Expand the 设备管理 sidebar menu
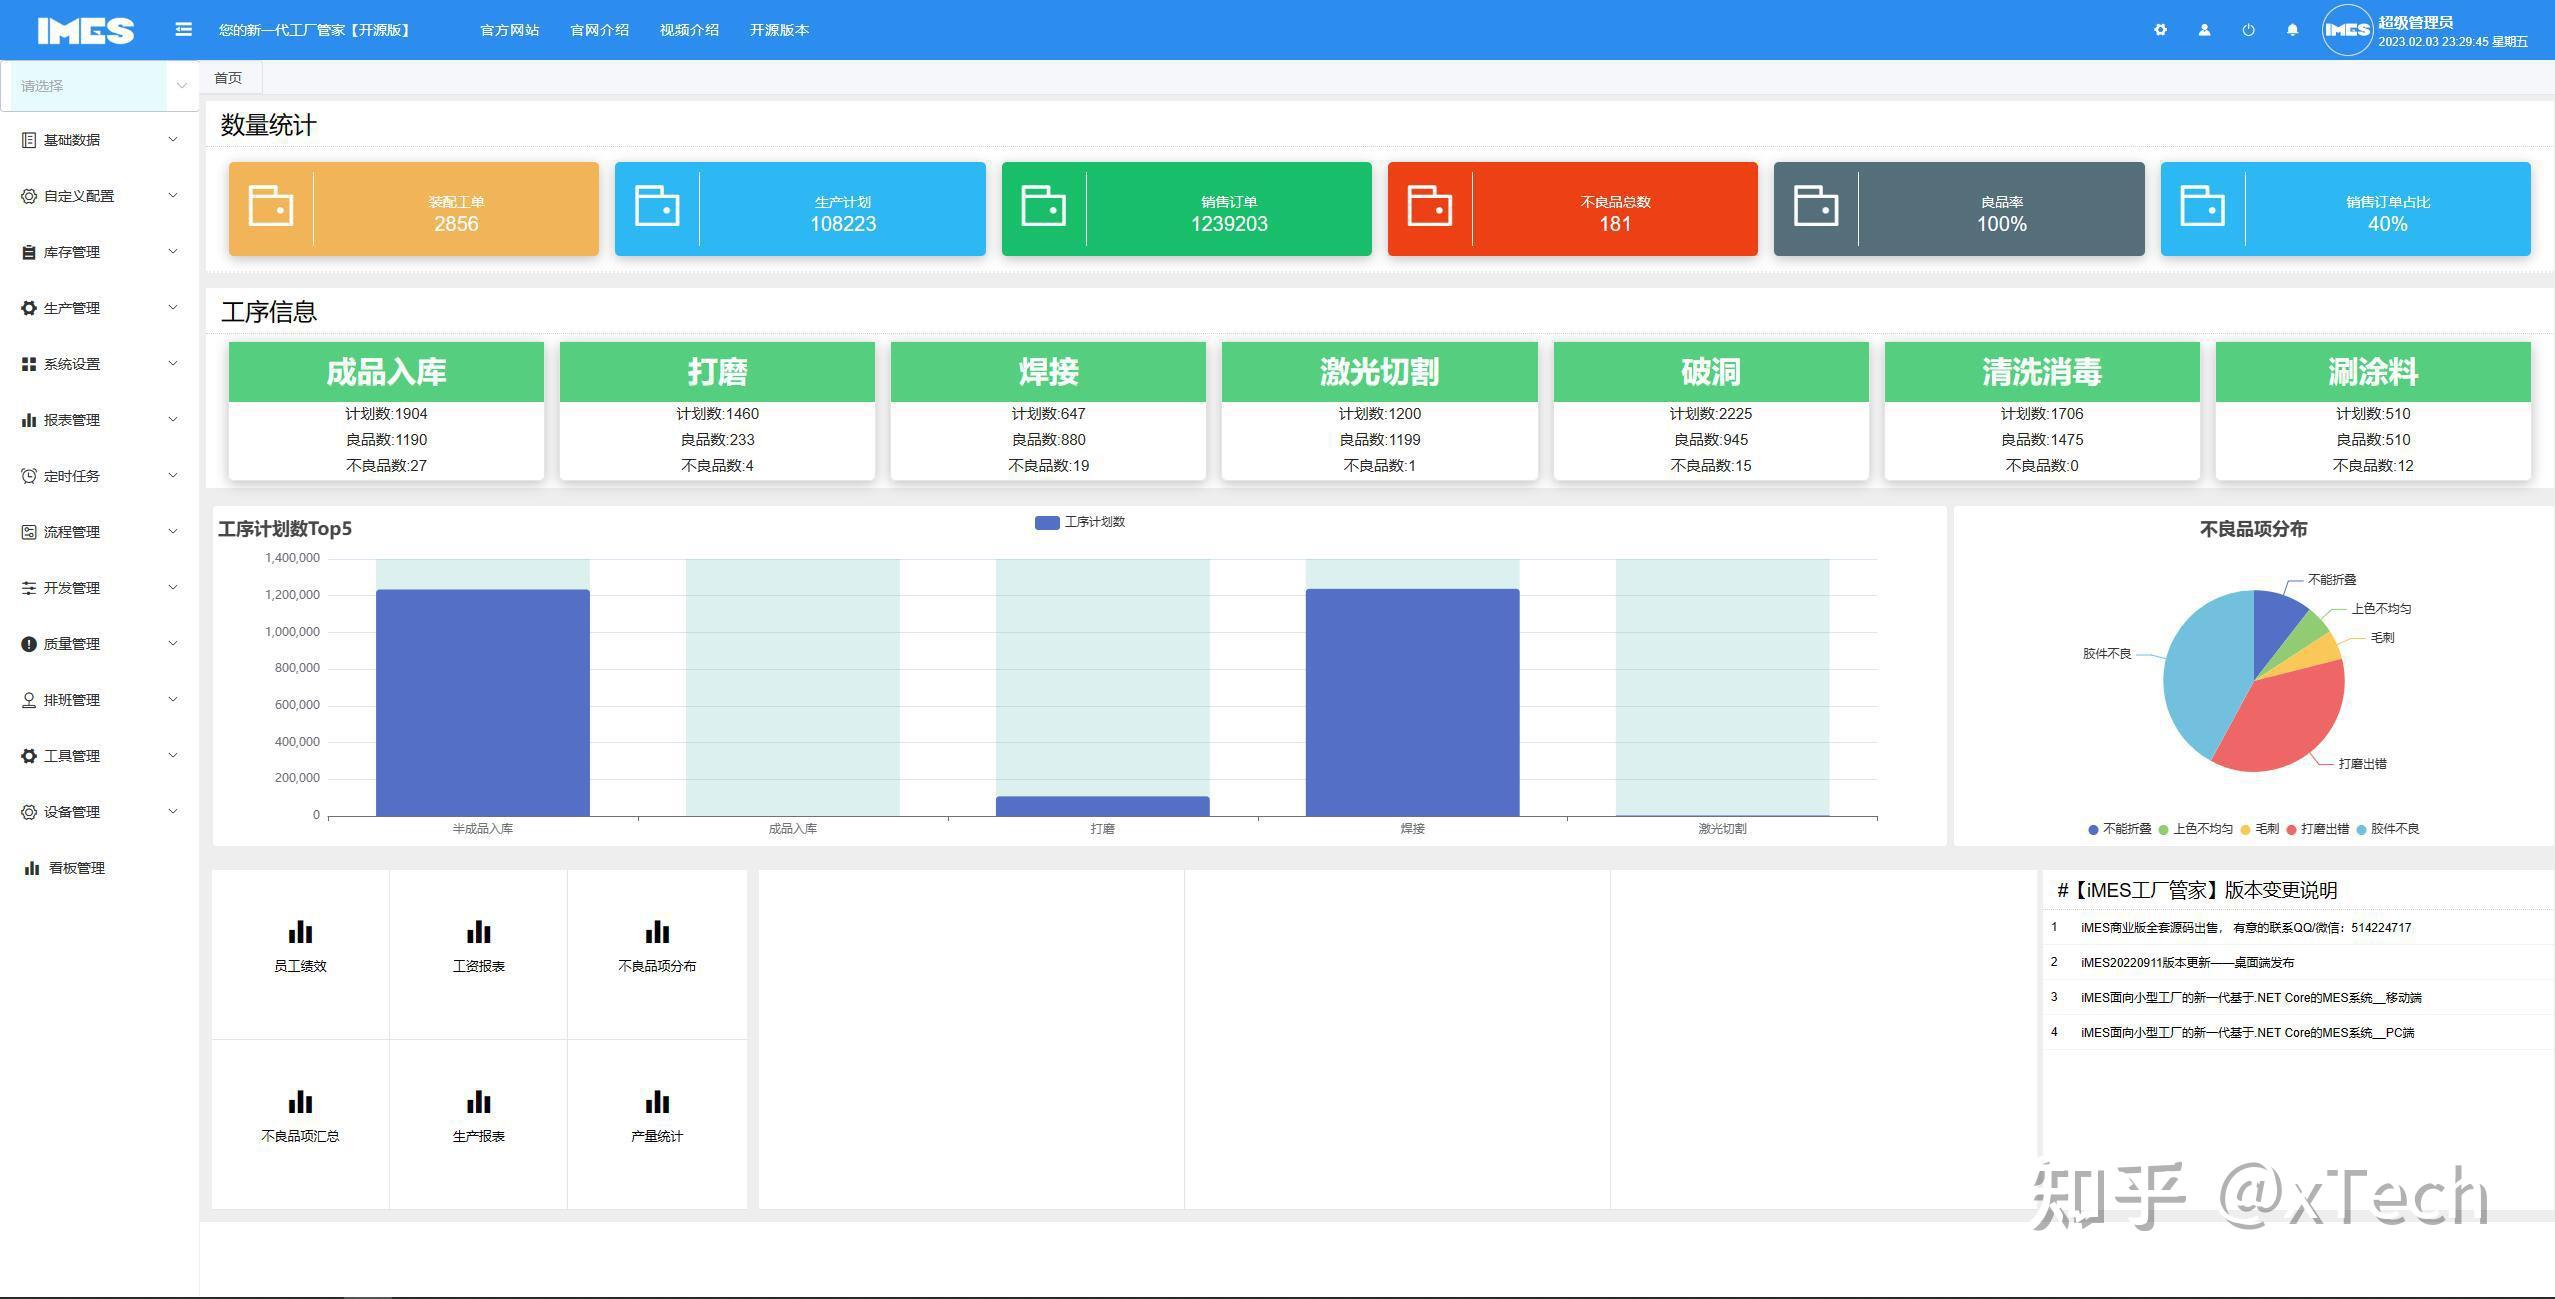2555x1299 pixels. 100,812
